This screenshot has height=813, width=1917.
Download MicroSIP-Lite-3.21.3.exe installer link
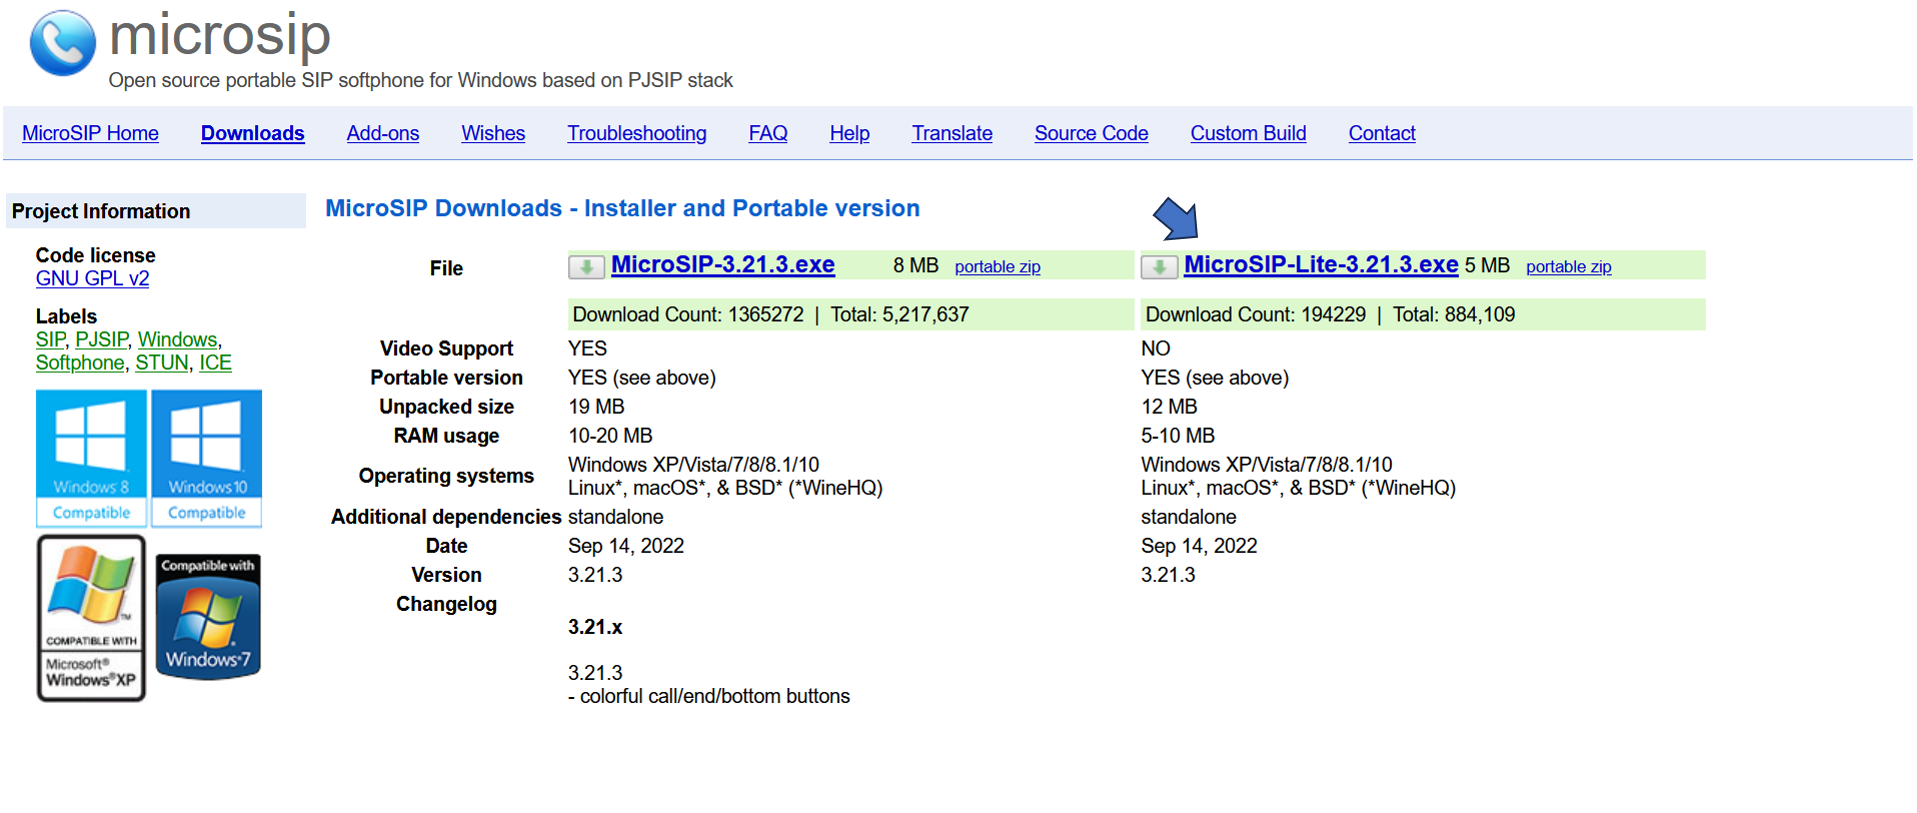[1320, 265]
